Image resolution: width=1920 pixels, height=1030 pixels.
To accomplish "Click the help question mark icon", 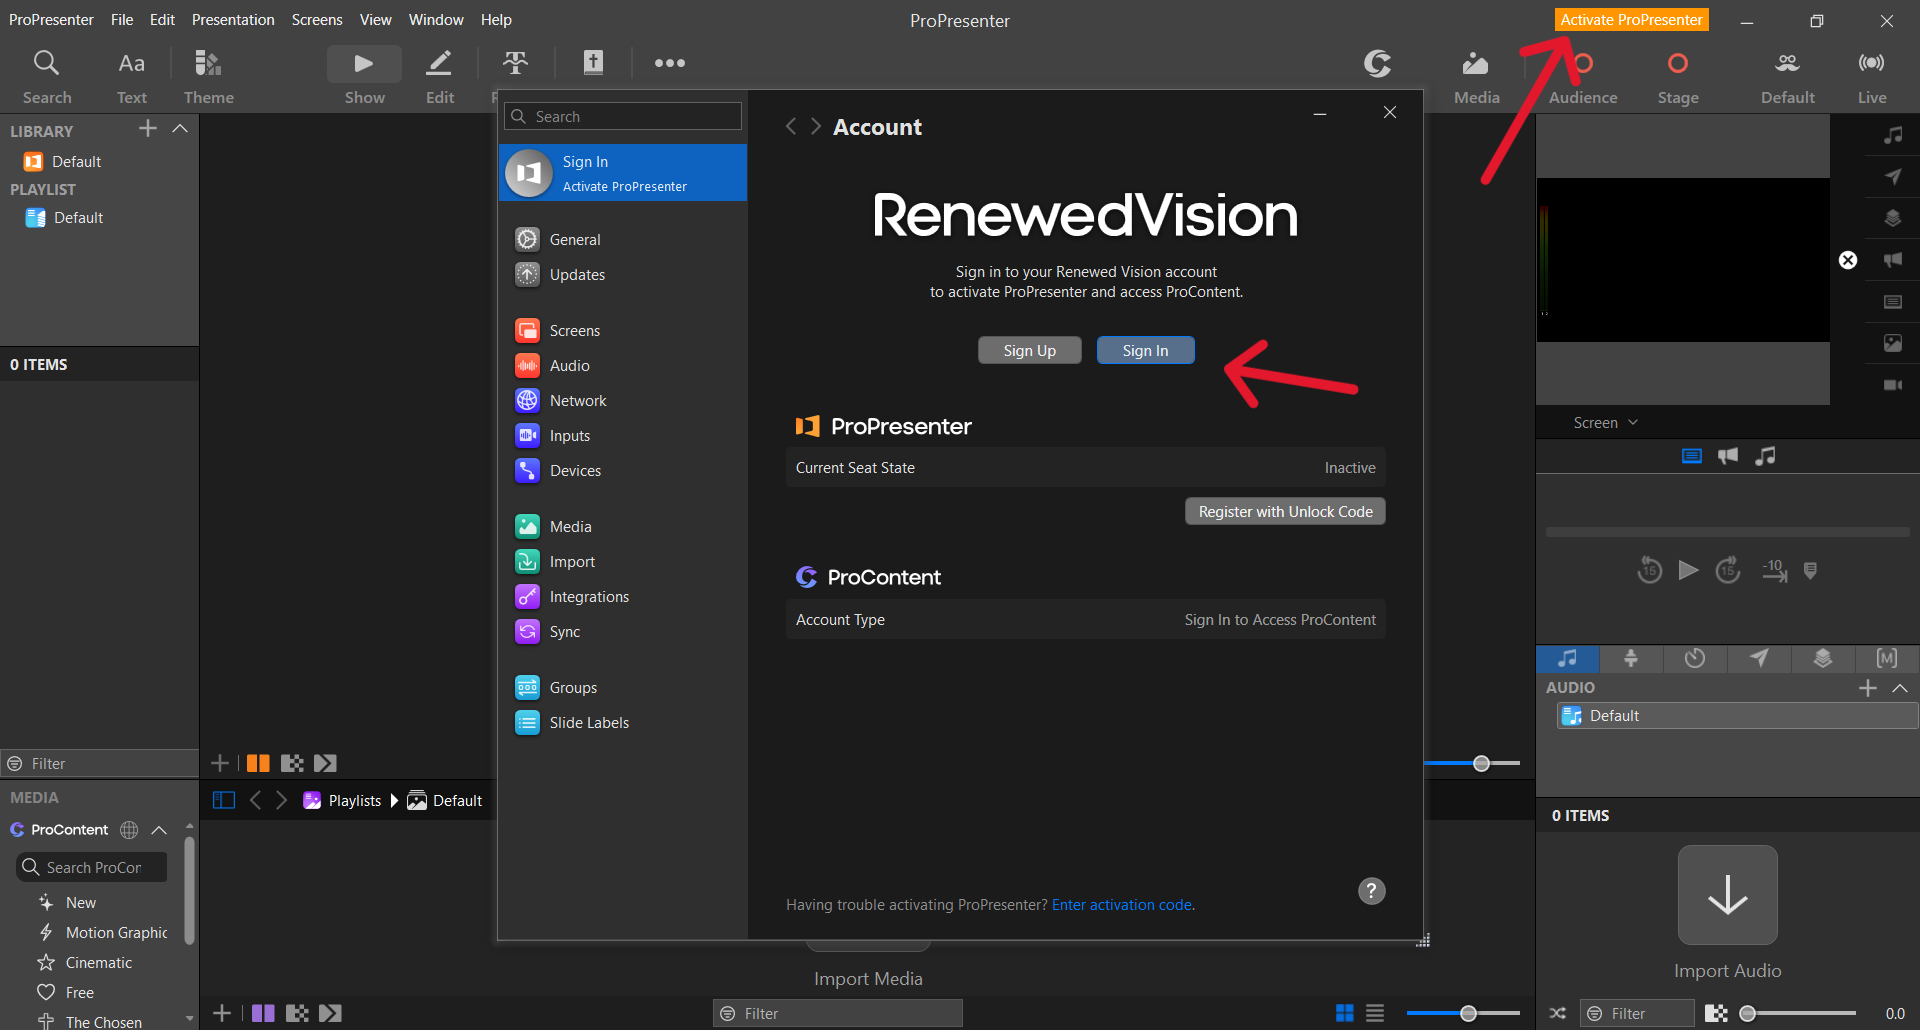I will 1371,890.
